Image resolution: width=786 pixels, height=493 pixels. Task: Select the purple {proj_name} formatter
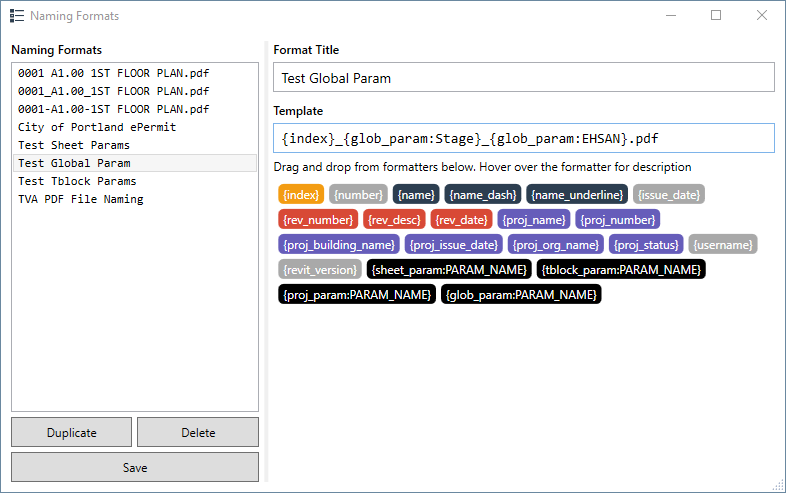point(534,220)
